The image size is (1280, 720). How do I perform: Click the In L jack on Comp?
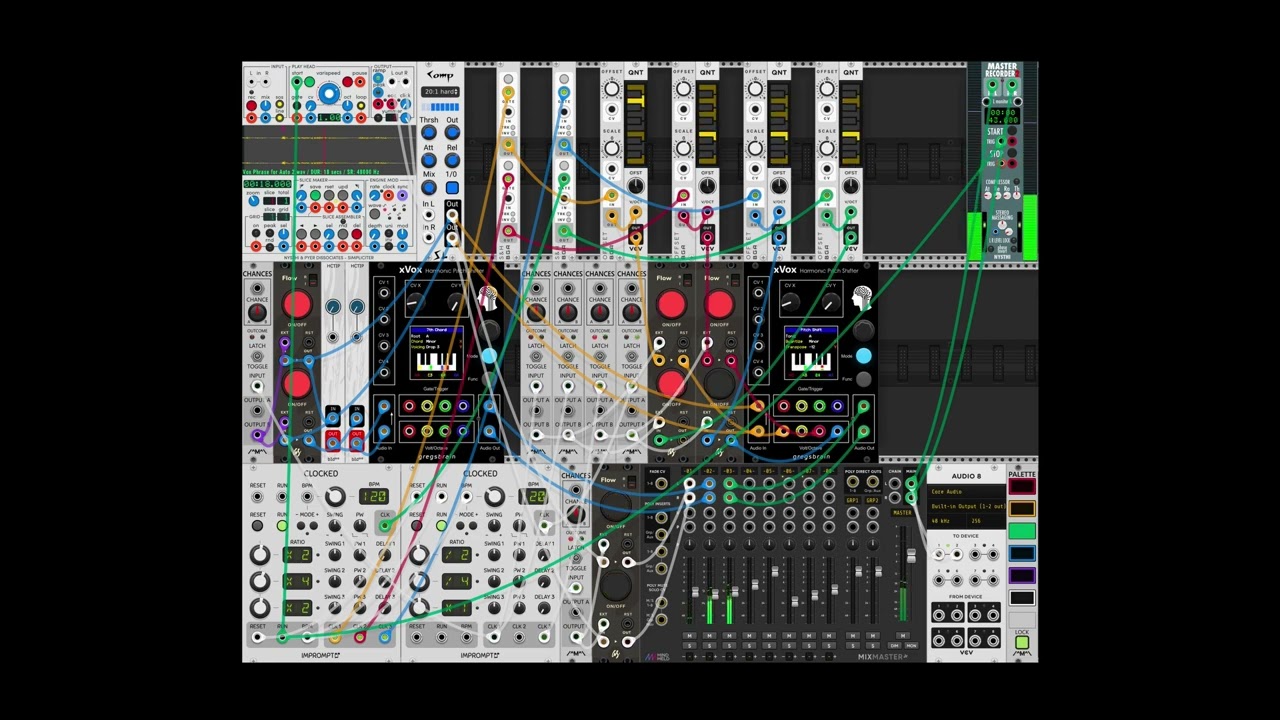pos(428,214)
